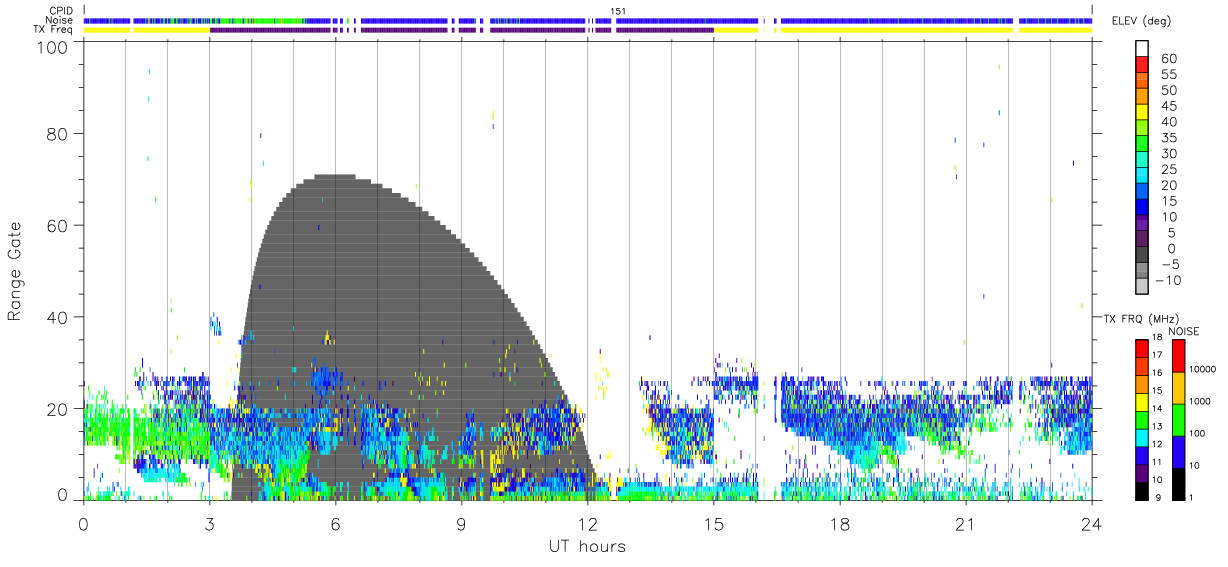1228x567 pixels.
Task: Pick the red segment of ELEV color bar
Action: (1142, 63)
